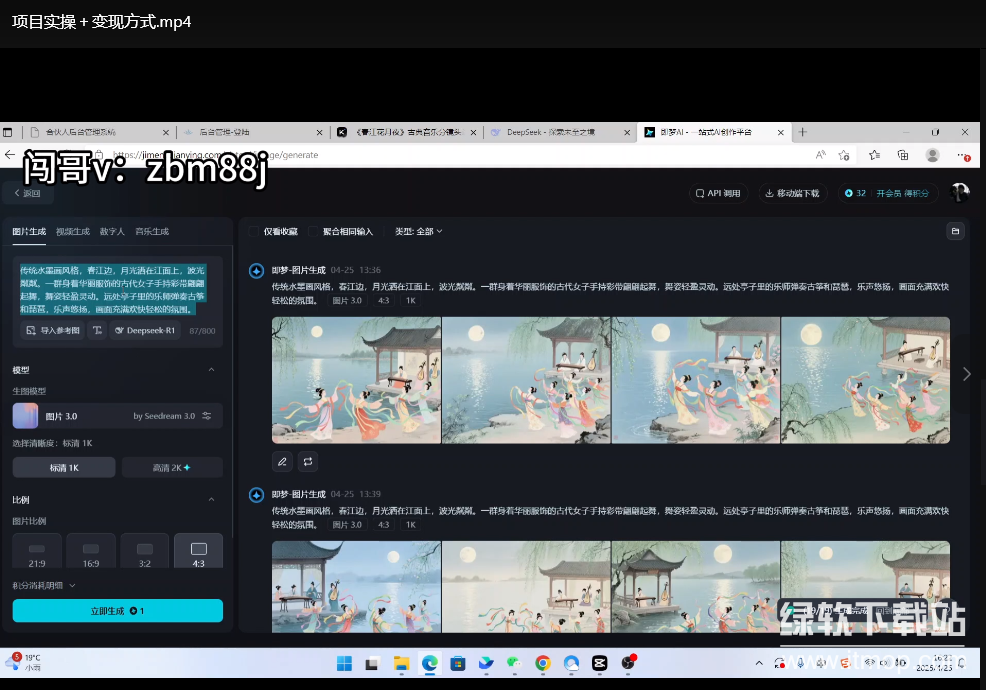Click the read aloud icon in address bar
This screenshot has width=986, height=690.
point(820,155)
